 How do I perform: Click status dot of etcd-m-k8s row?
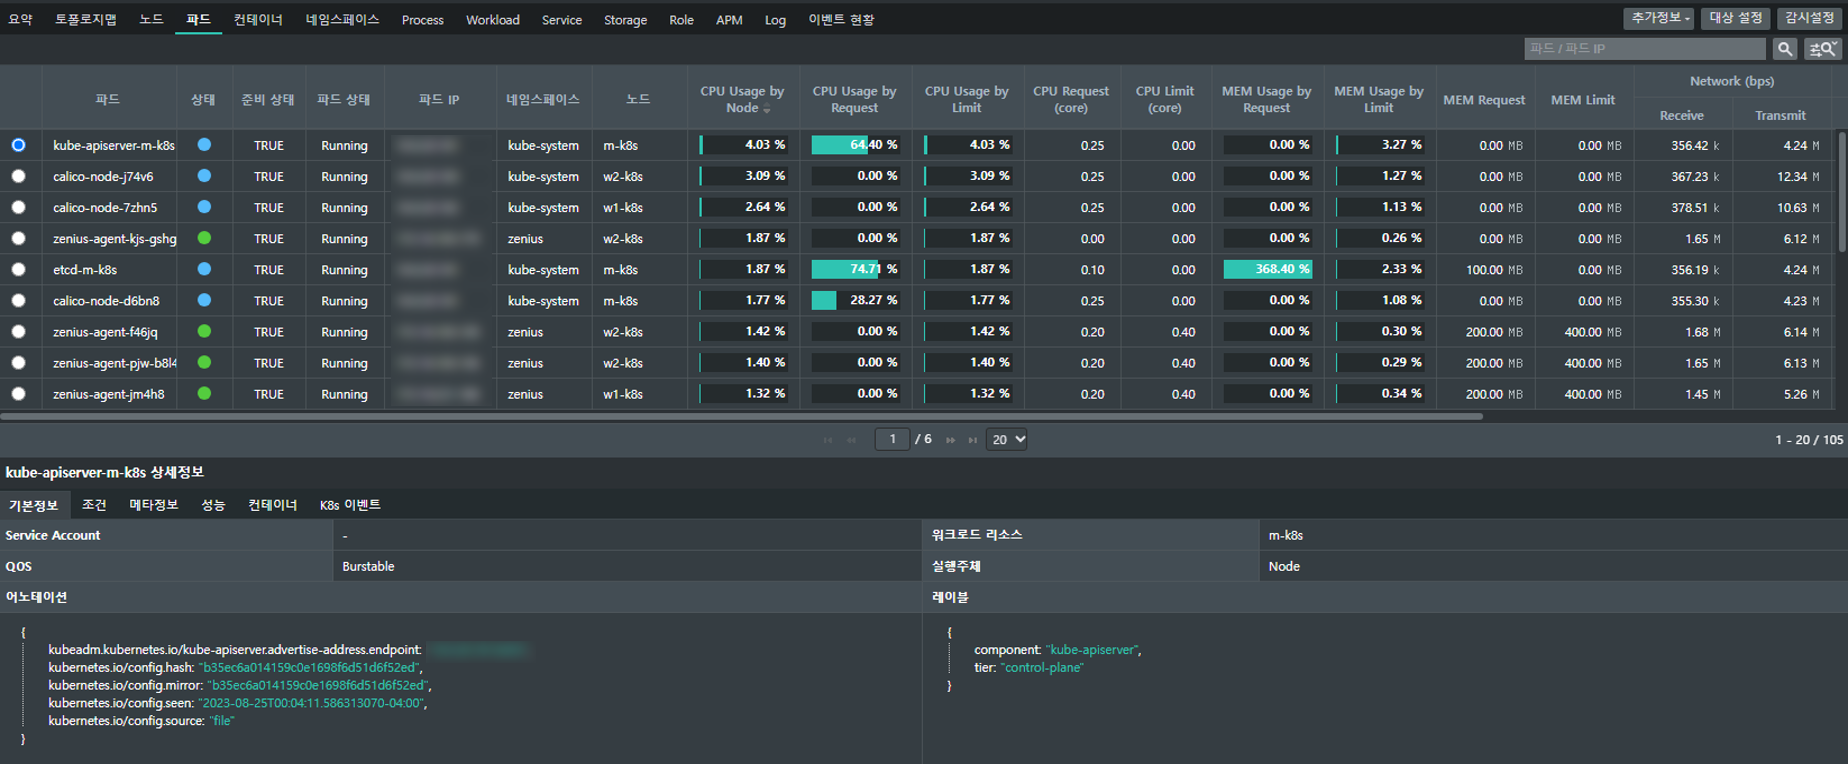204,269
